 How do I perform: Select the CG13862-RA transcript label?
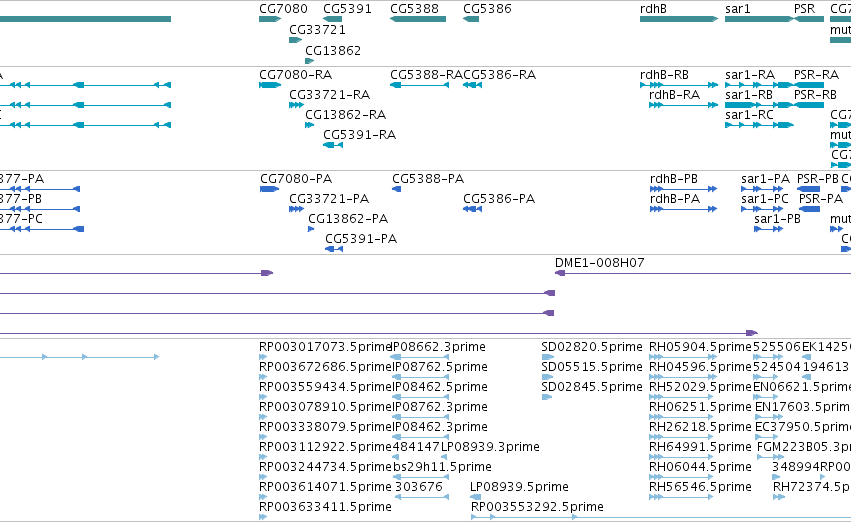click(x=345, y=115)
